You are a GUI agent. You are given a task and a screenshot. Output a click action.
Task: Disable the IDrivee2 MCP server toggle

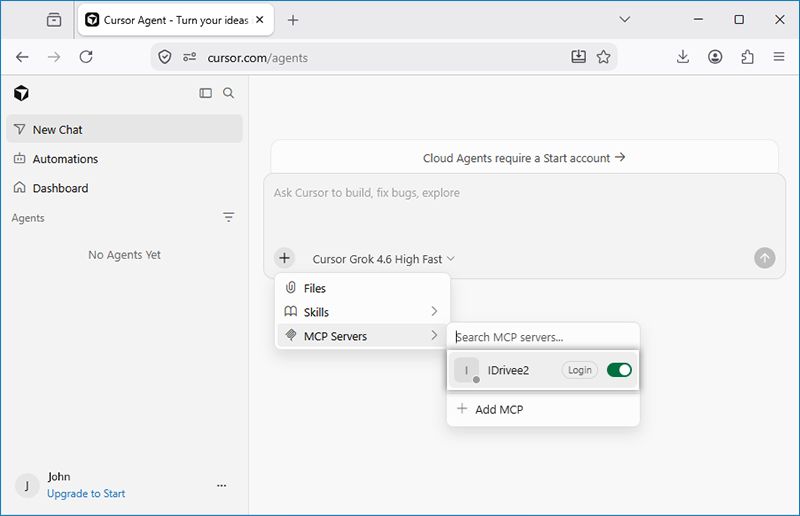pyautogui.click(x=619, y=370)
